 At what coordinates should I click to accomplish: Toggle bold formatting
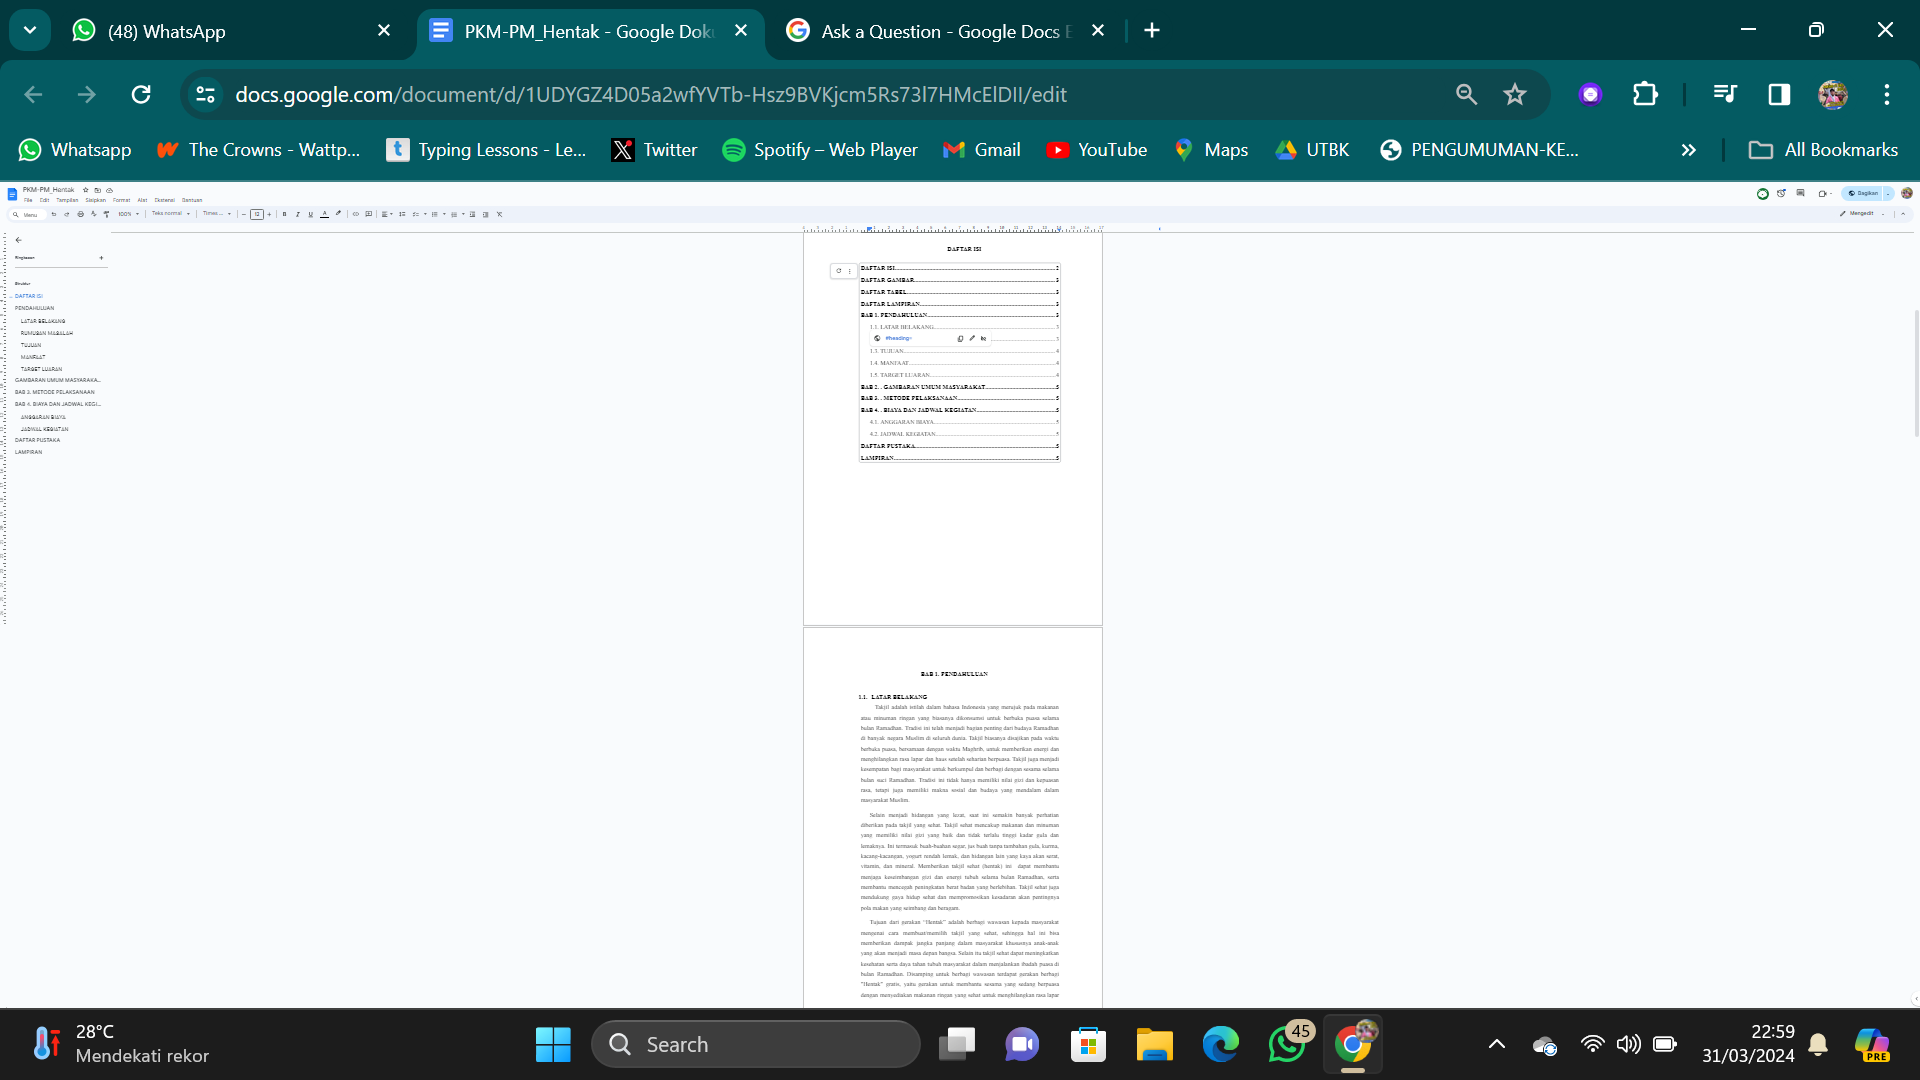pos(284,214)
